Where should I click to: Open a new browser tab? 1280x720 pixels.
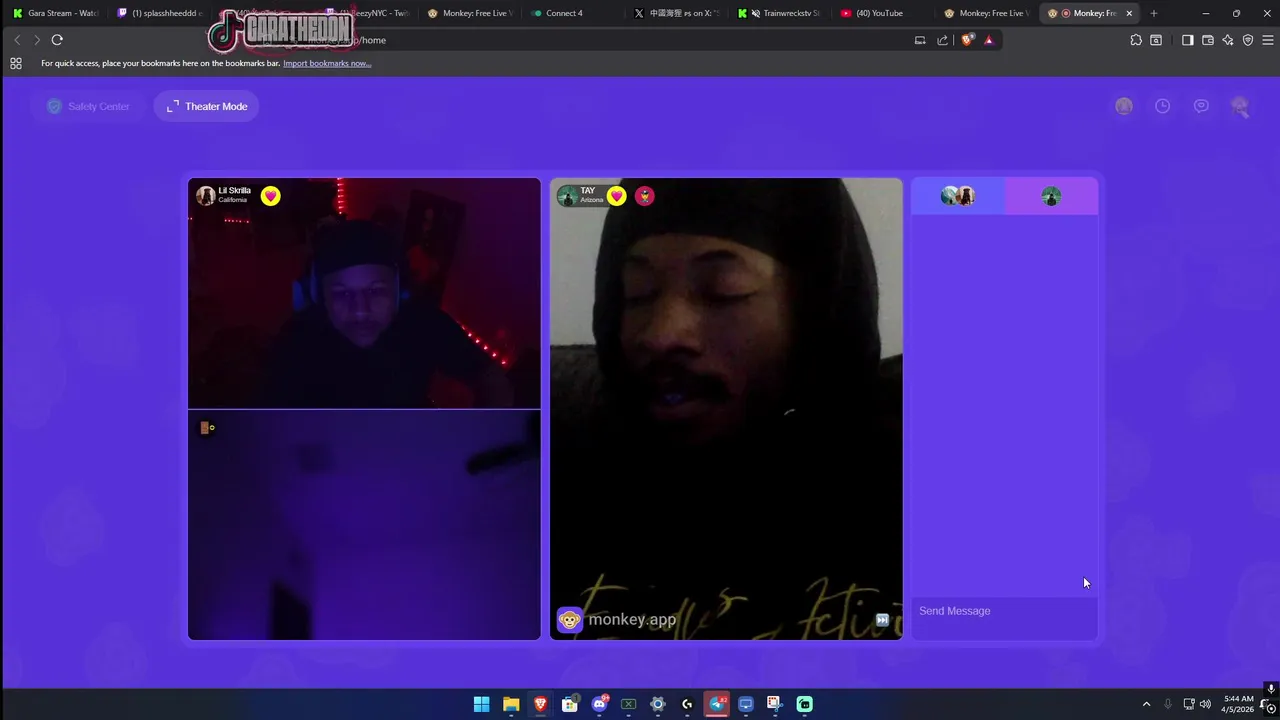1154,13
